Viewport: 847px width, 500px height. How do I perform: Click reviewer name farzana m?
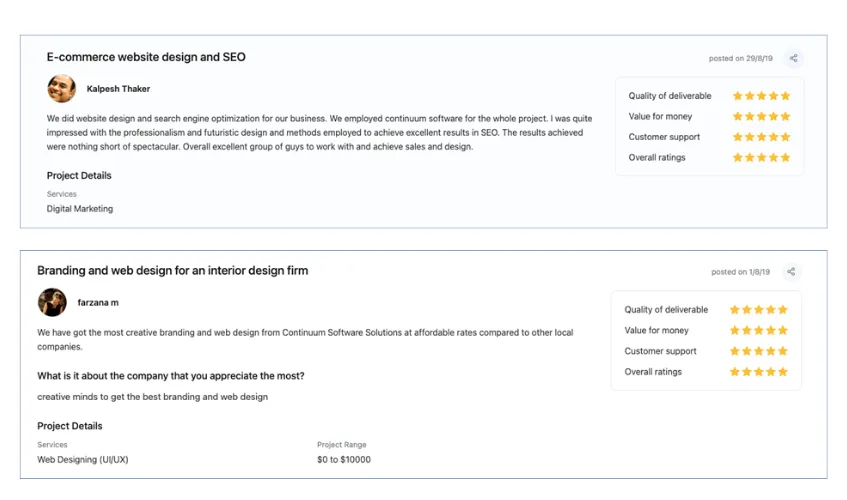pos(98,302)
